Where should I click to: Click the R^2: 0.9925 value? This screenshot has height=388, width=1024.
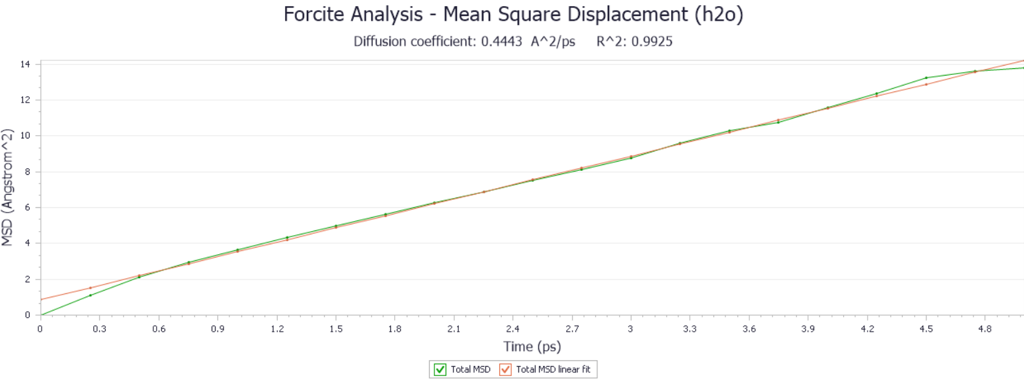click(x=634, y=42)
